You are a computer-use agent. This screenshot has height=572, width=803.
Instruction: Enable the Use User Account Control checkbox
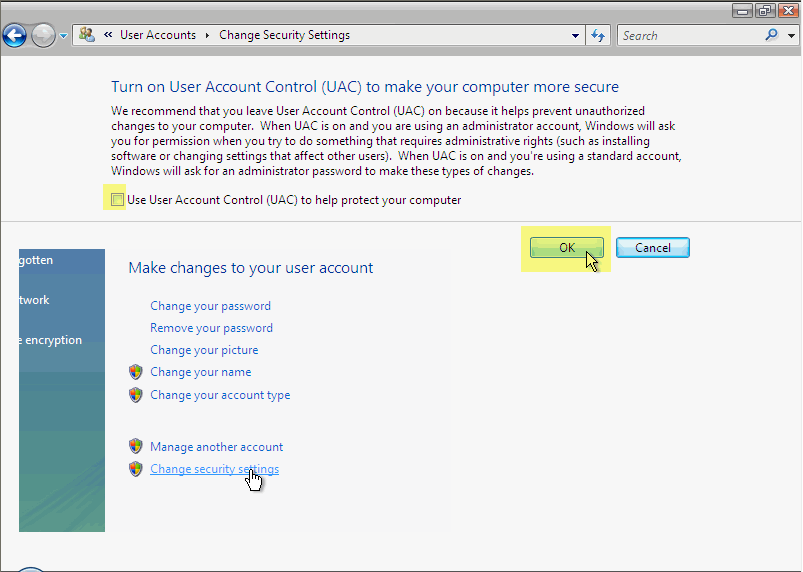point(117,200)
